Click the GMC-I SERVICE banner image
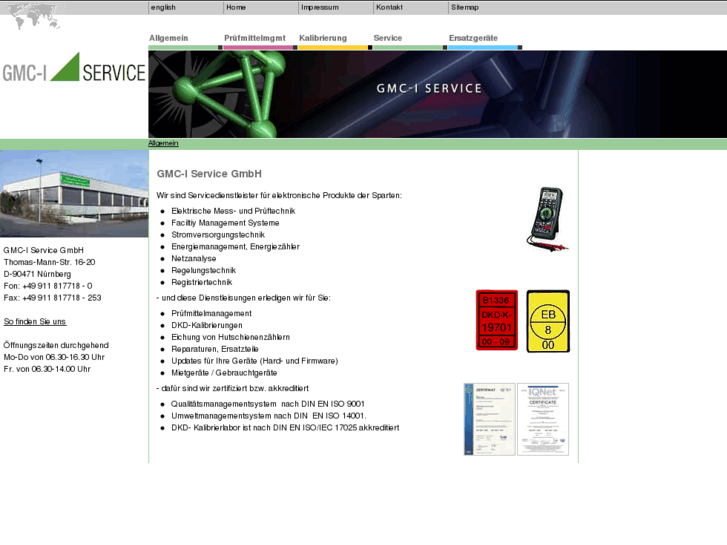Image resolution: width=727 pixels, height=545 pixels. point(438,94)
